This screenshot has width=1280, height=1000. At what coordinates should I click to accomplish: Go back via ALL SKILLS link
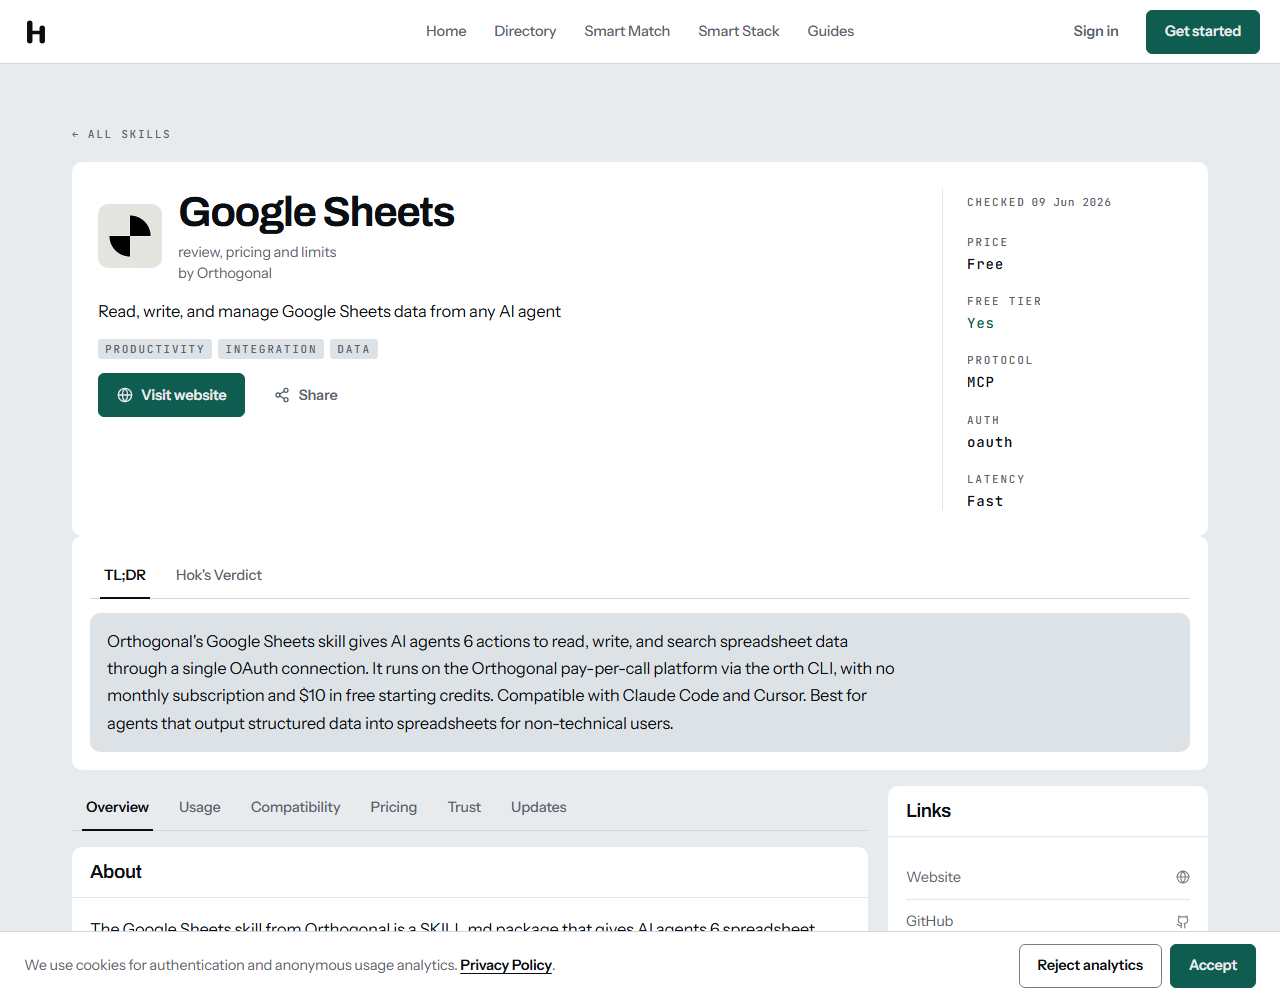click(121, 134)
